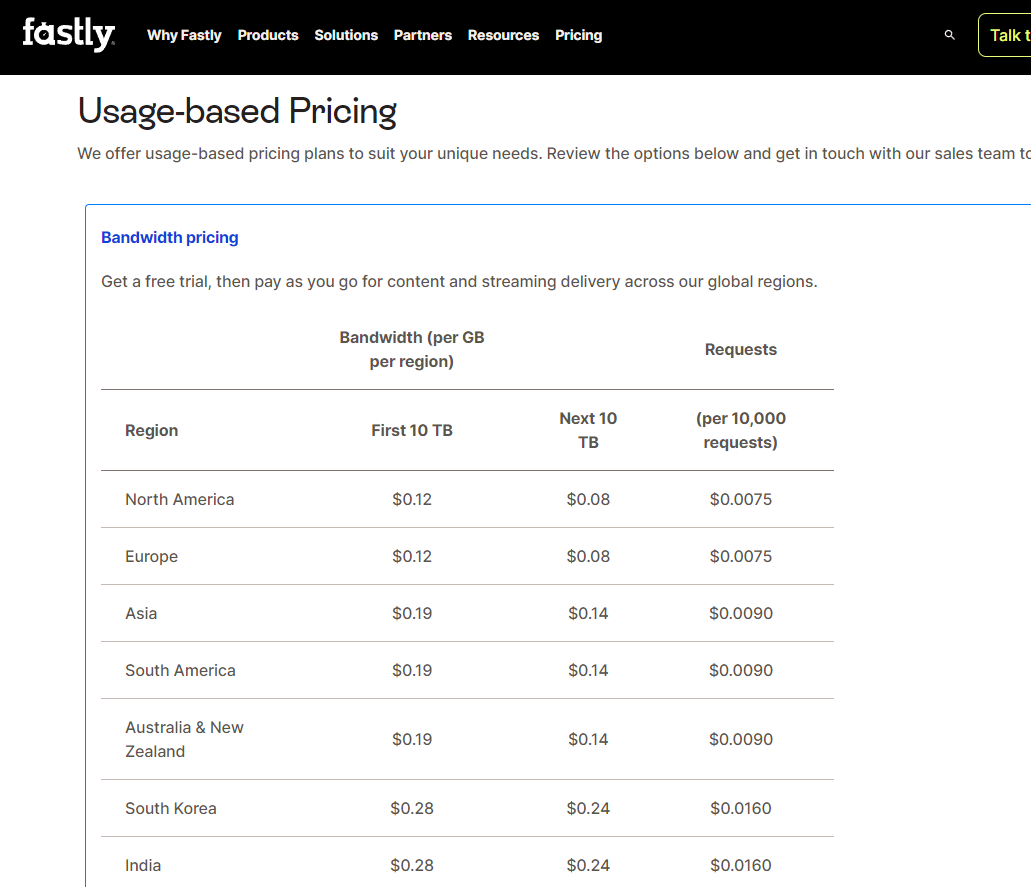Expand the Solutions navigation menu
The image size is (1031, 887).
346,35
